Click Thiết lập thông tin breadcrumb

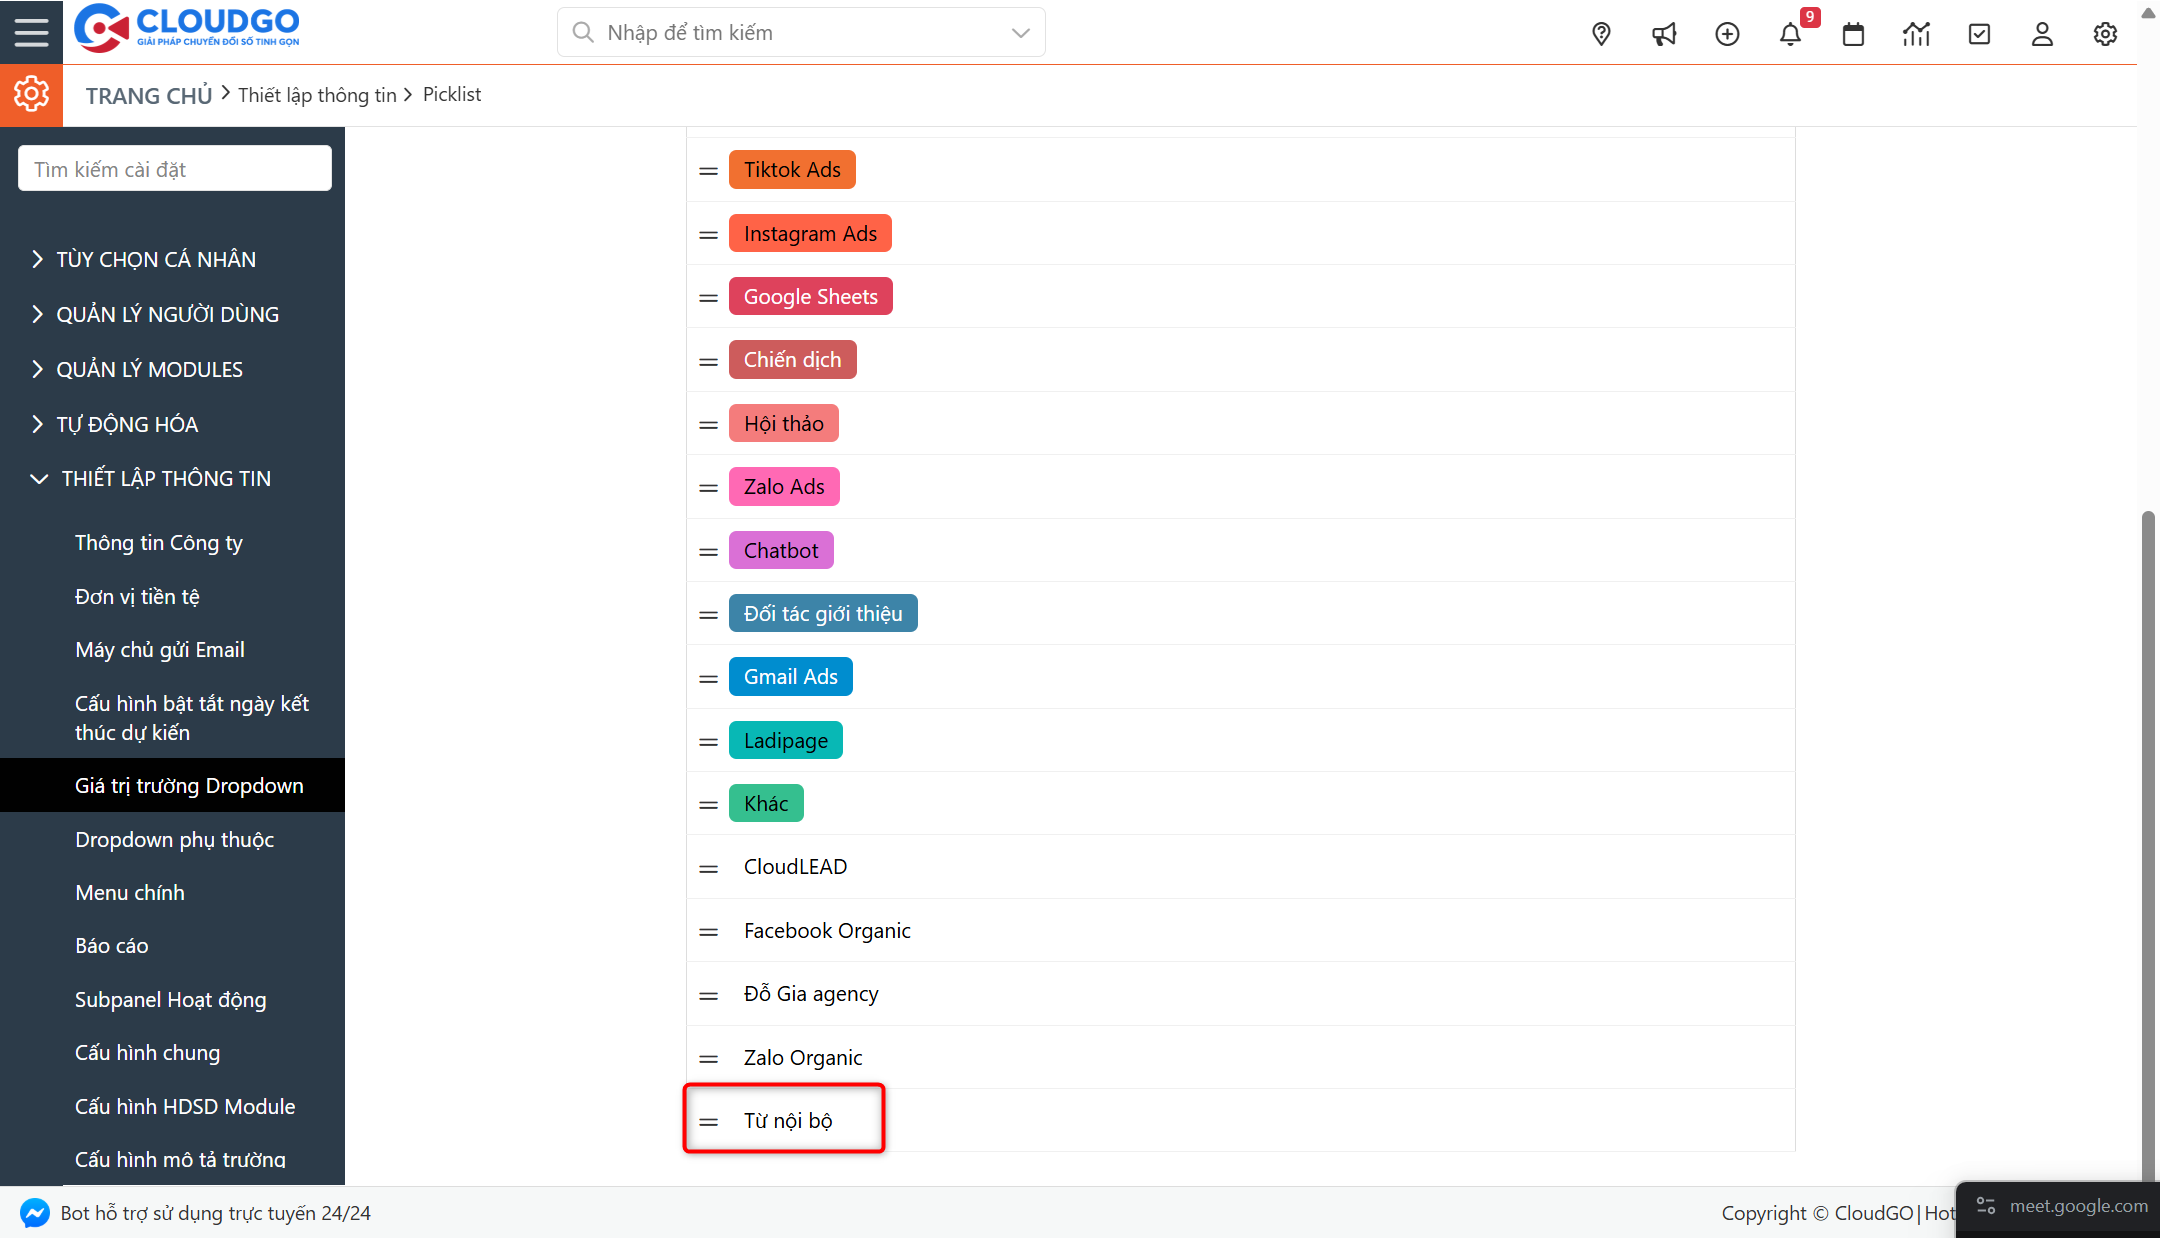pyautogui.click(x=317, y=95)
